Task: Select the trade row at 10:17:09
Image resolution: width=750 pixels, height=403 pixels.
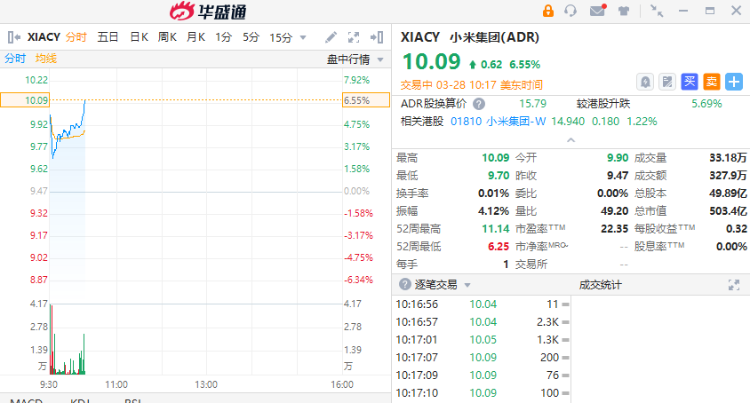Action: (482, 375)
